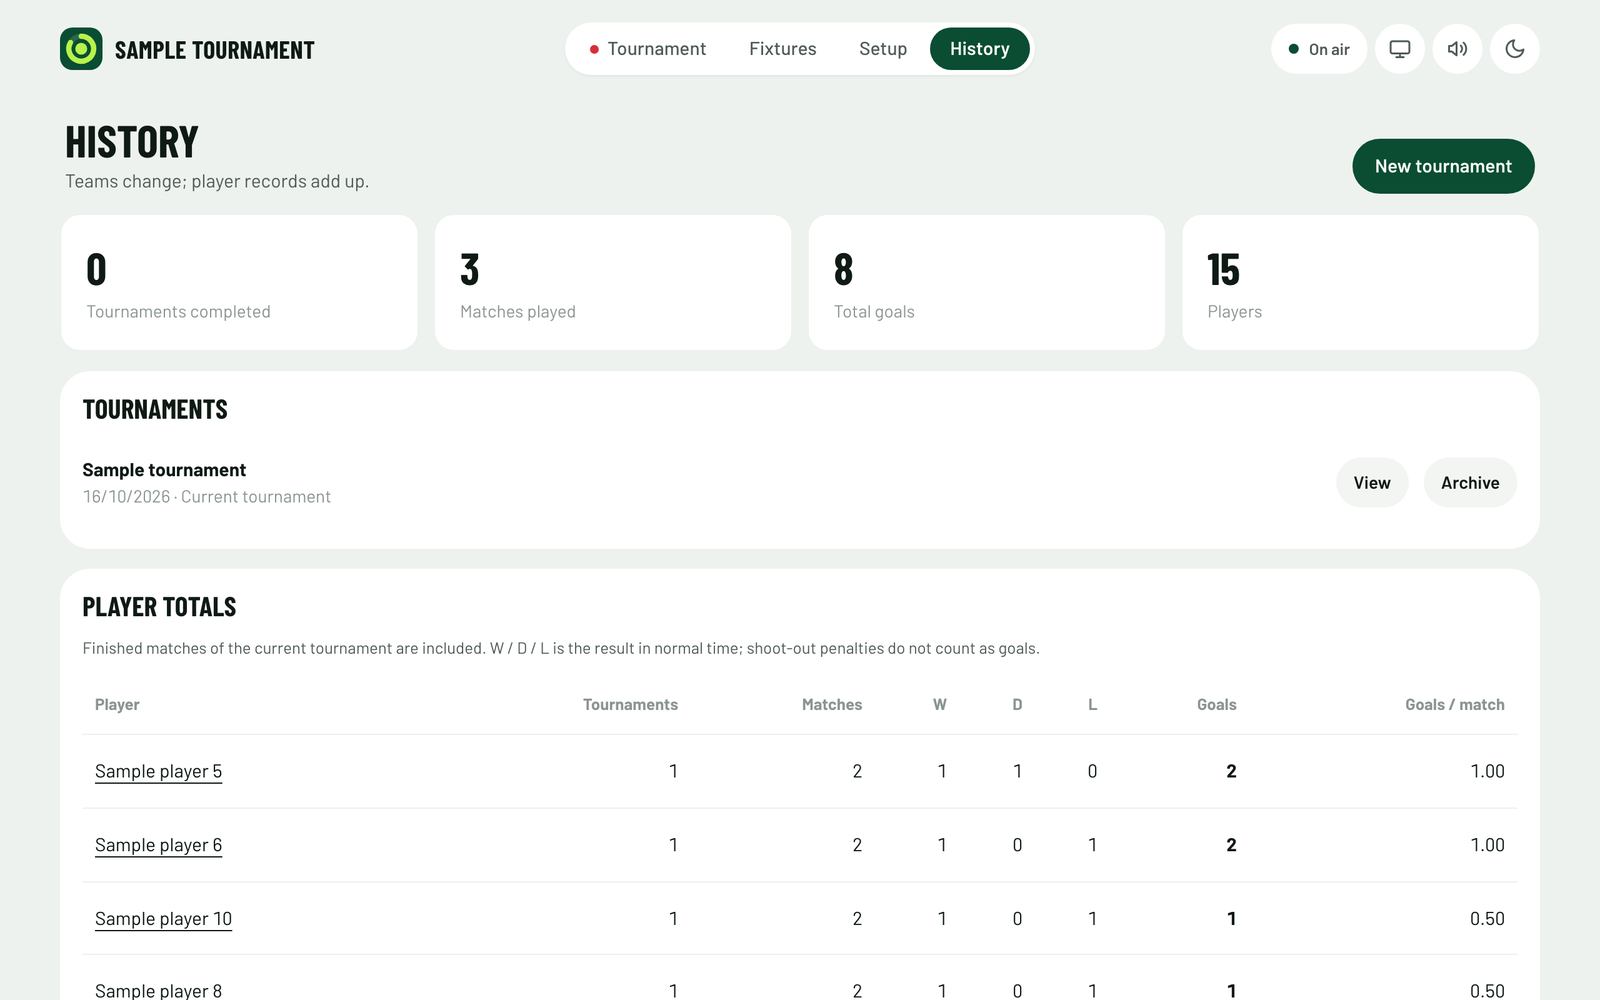Screen dimensions: 1600x1000
Task: Click the D column header
Action: tap(1017, 705)
